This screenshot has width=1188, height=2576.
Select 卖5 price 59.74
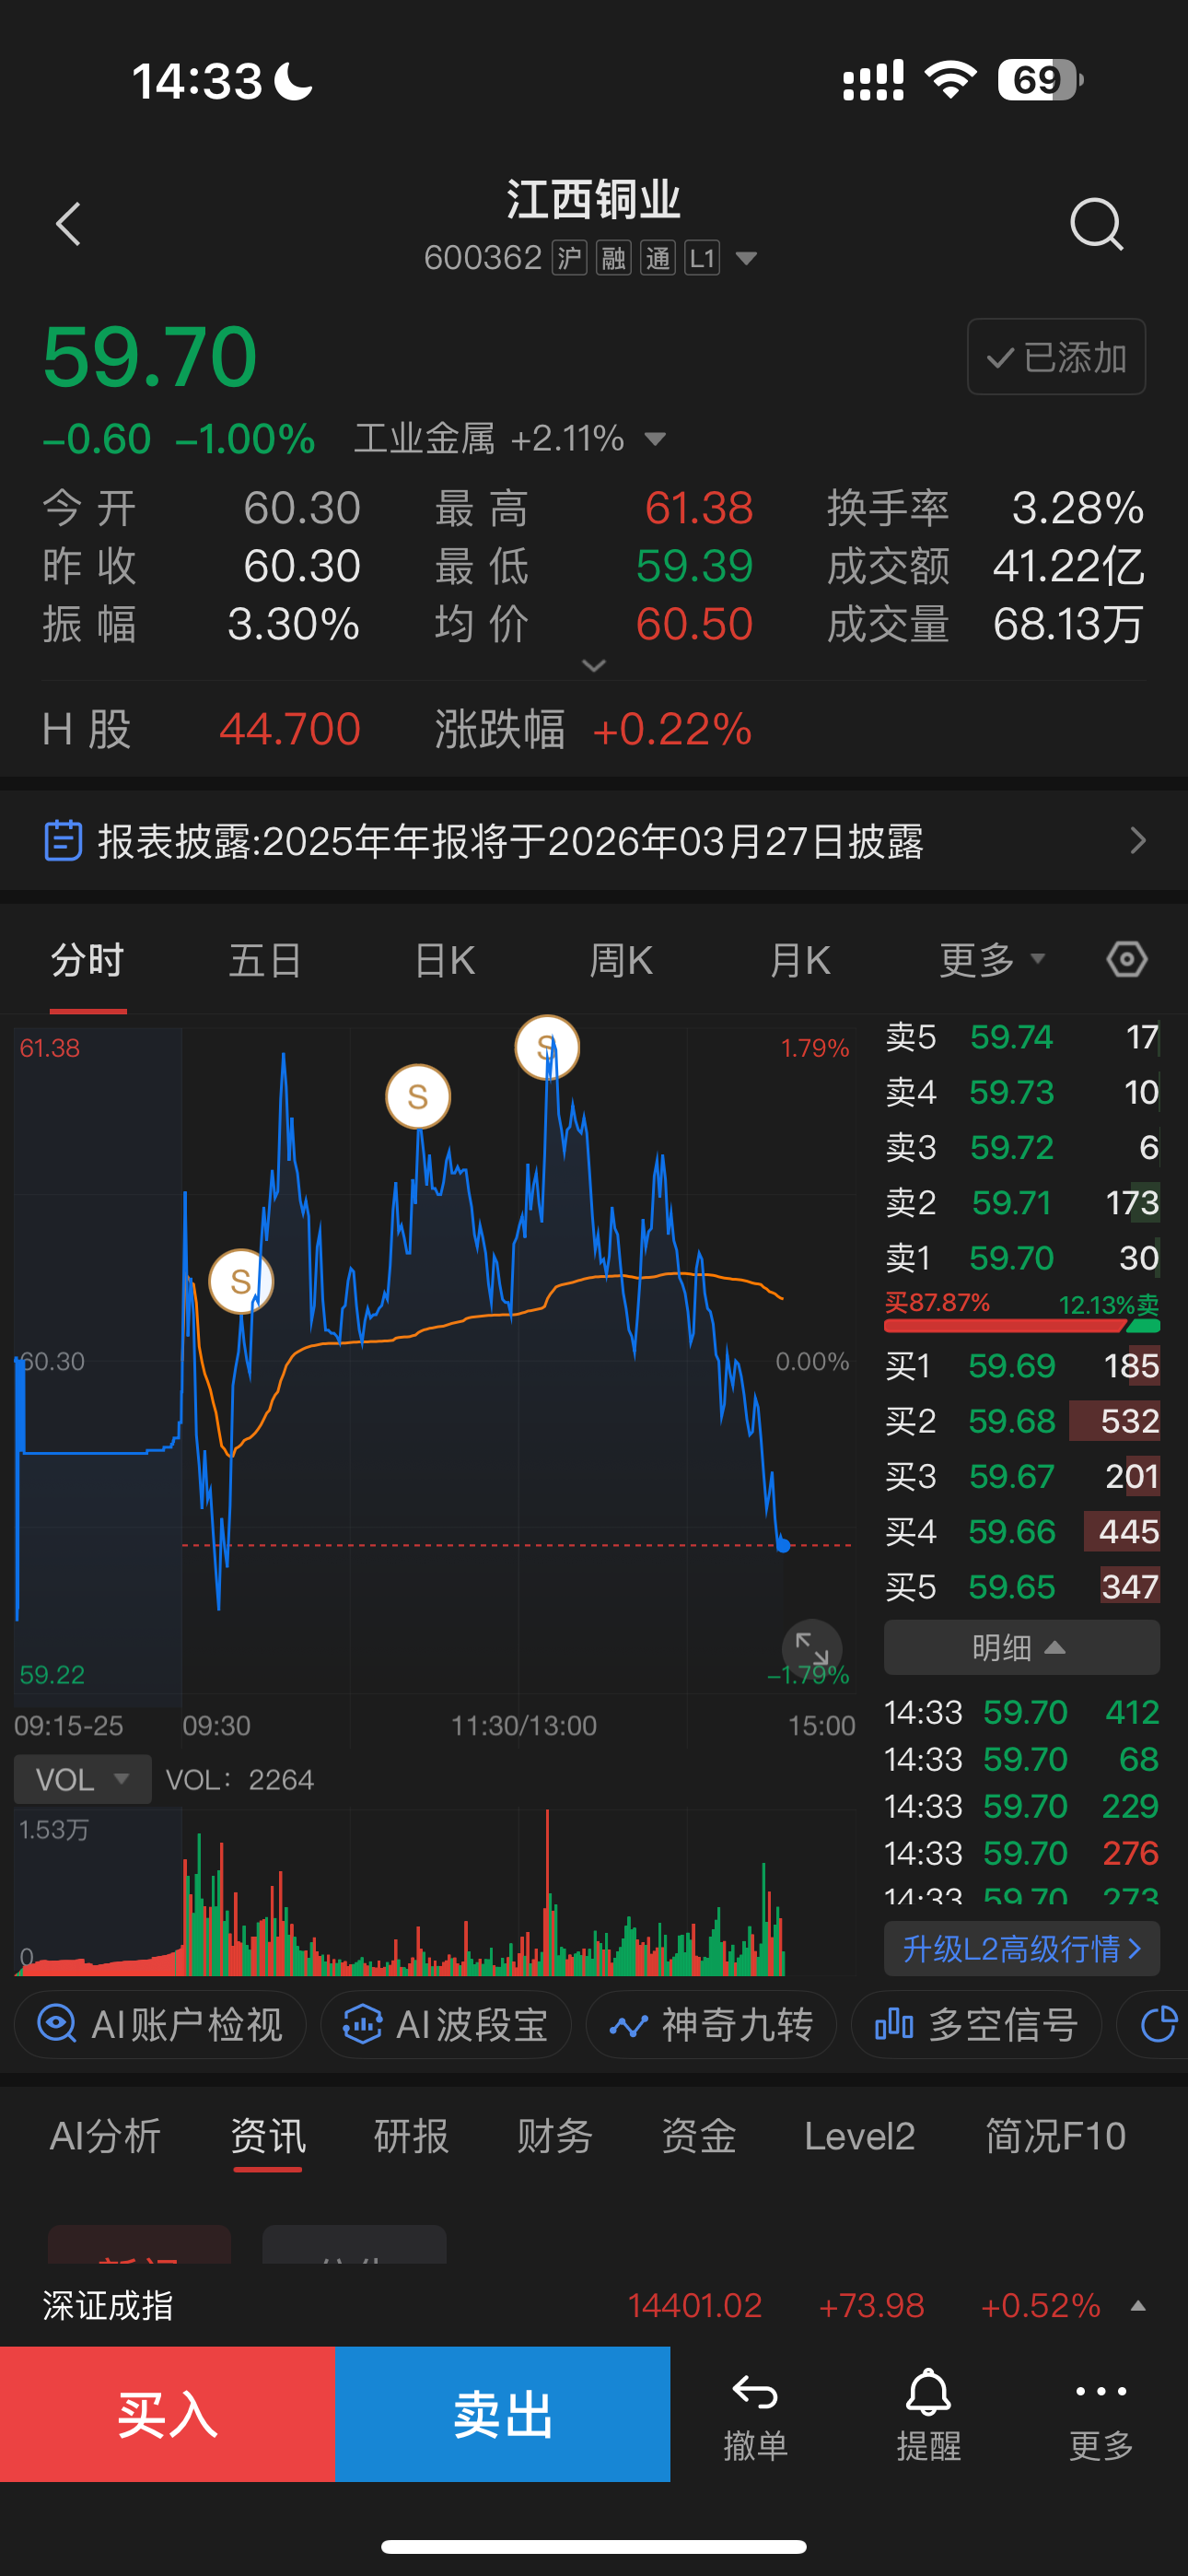[1011, 1037]
